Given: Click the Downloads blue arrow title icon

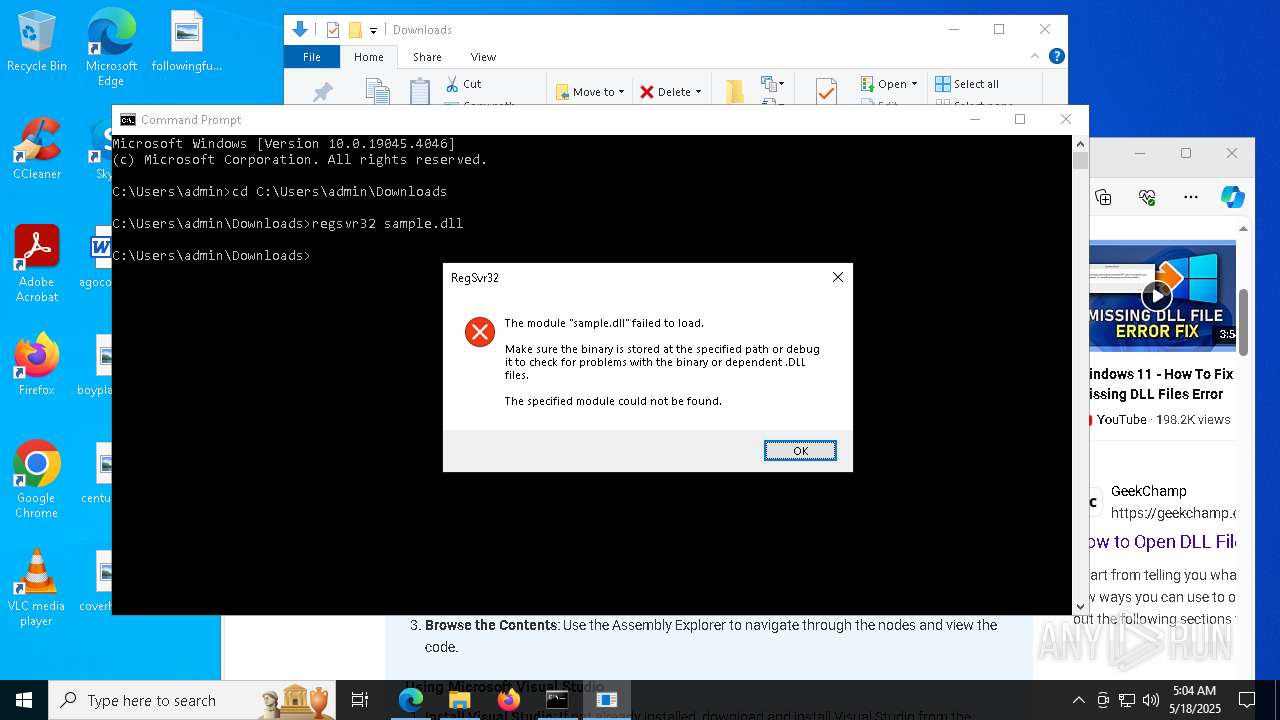Looking at the screenshot, I should click(x=299, y=30).
